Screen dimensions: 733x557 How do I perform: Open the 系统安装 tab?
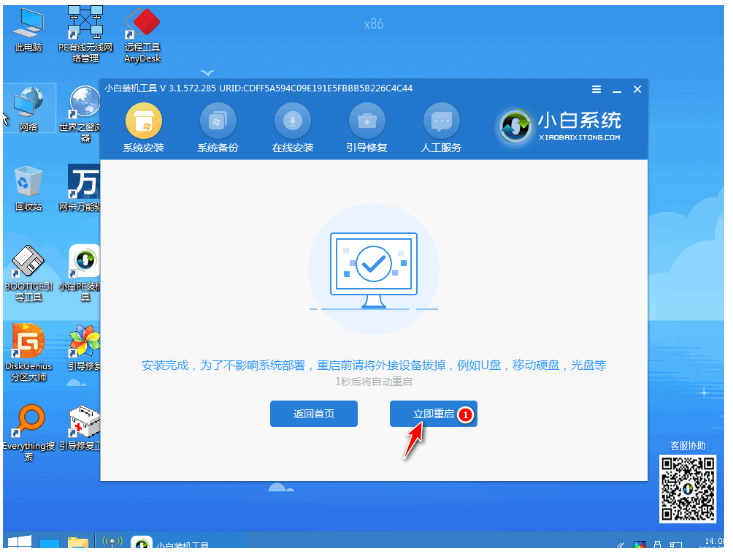pos(144,128)
